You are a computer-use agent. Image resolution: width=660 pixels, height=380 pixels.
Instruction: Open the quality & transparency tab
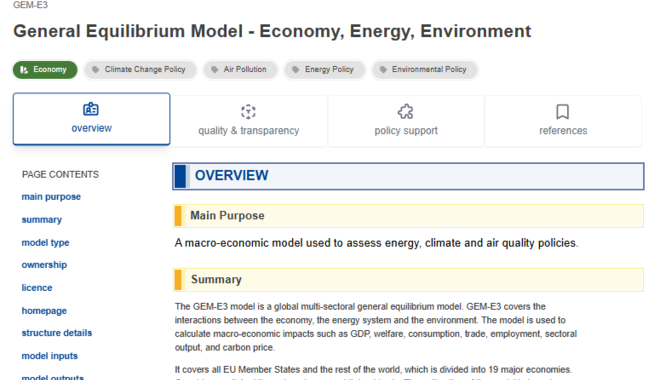tap(249, 121)
